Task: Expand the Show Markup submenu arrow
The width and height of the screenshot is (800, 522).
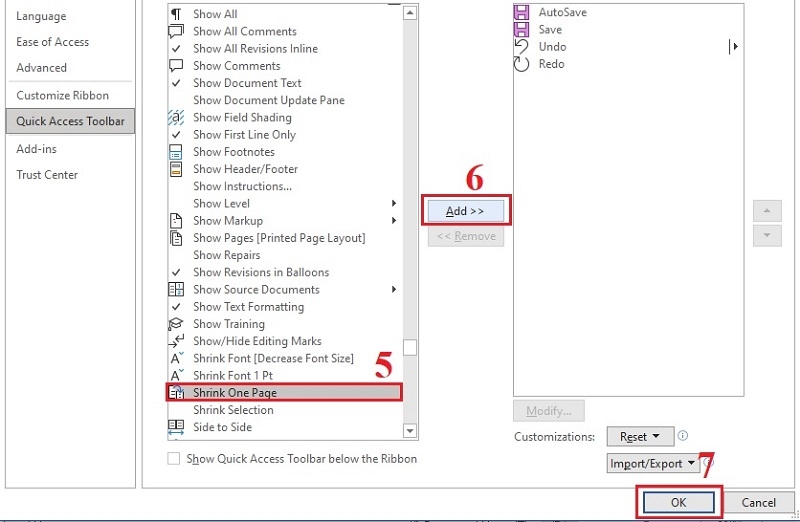Action: [x=393, y=220]
